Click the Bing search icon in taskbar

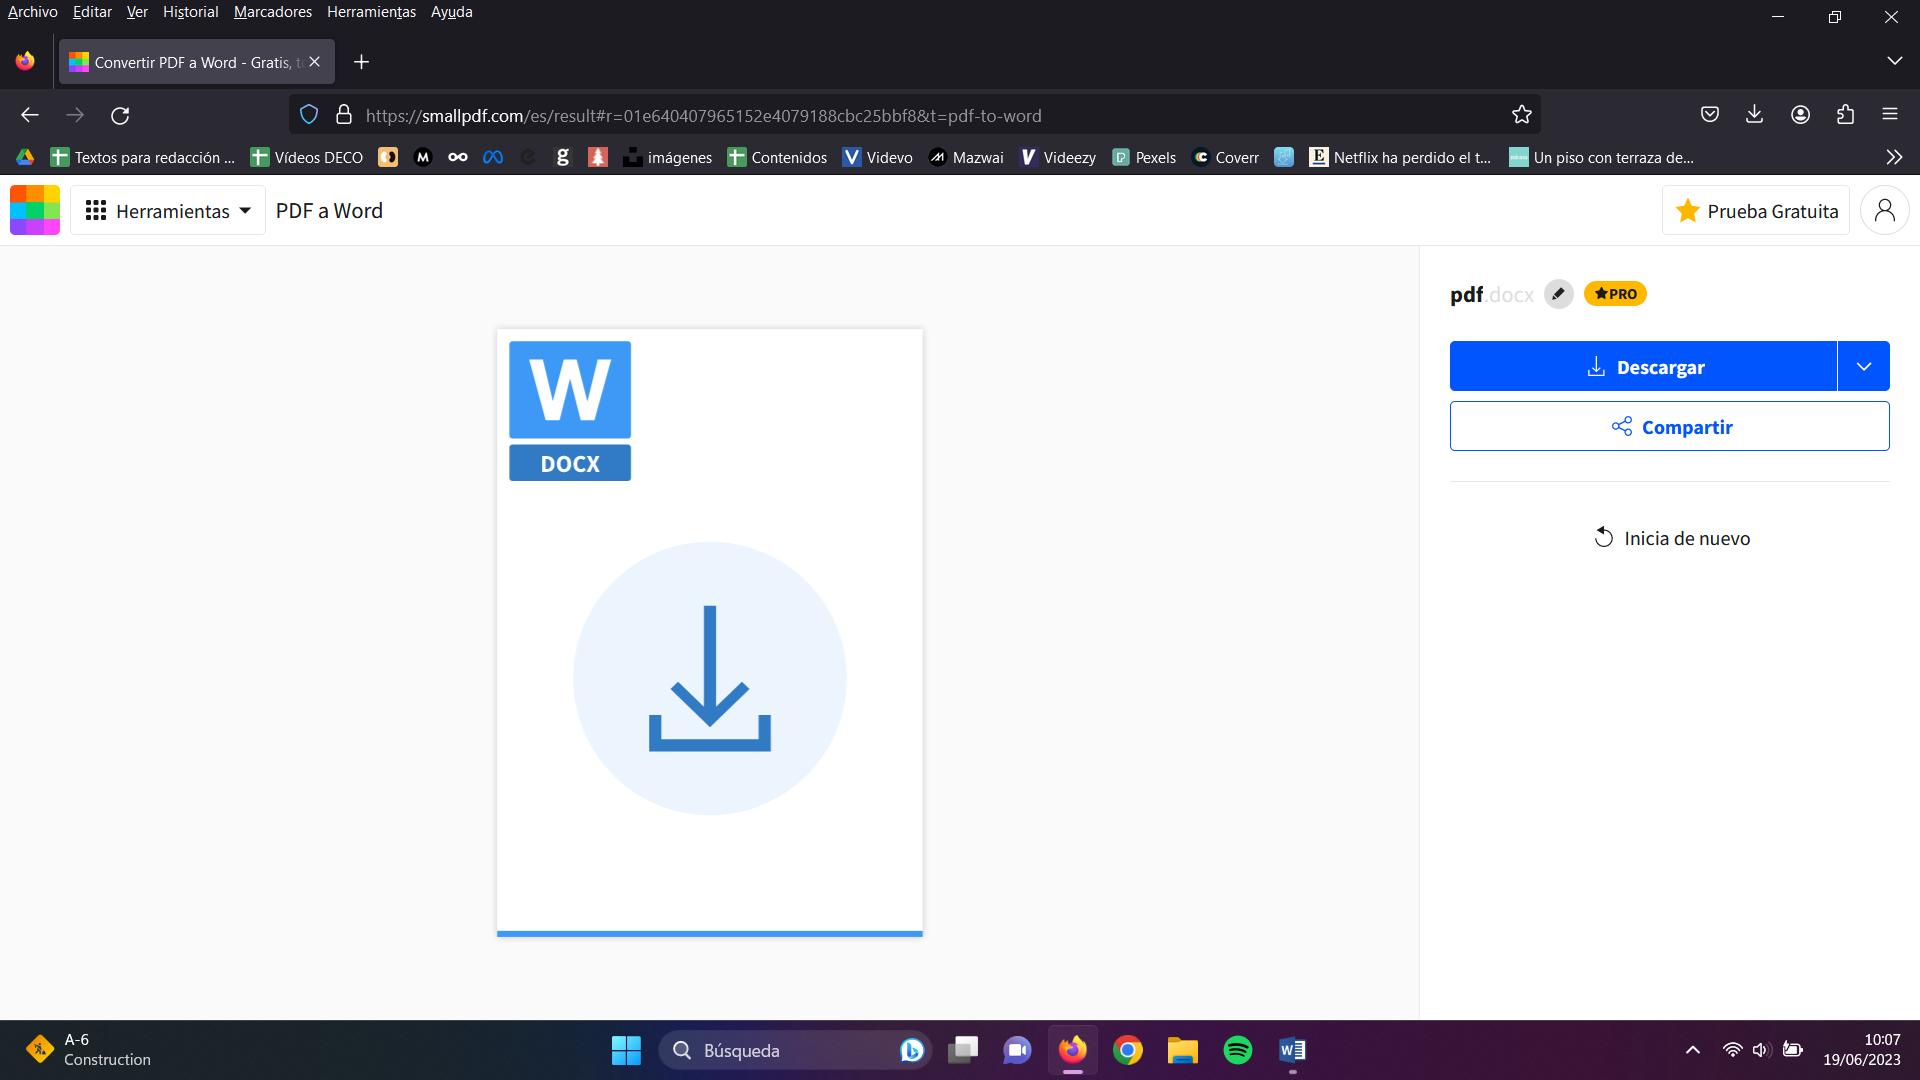click(x=911, y=1050)
